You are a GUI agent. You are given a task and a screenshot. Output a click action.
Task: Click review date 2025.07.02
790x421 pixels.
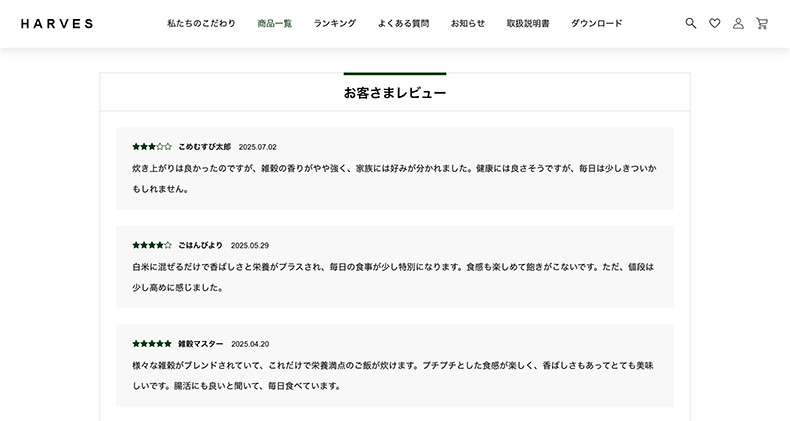click(257, 147)
